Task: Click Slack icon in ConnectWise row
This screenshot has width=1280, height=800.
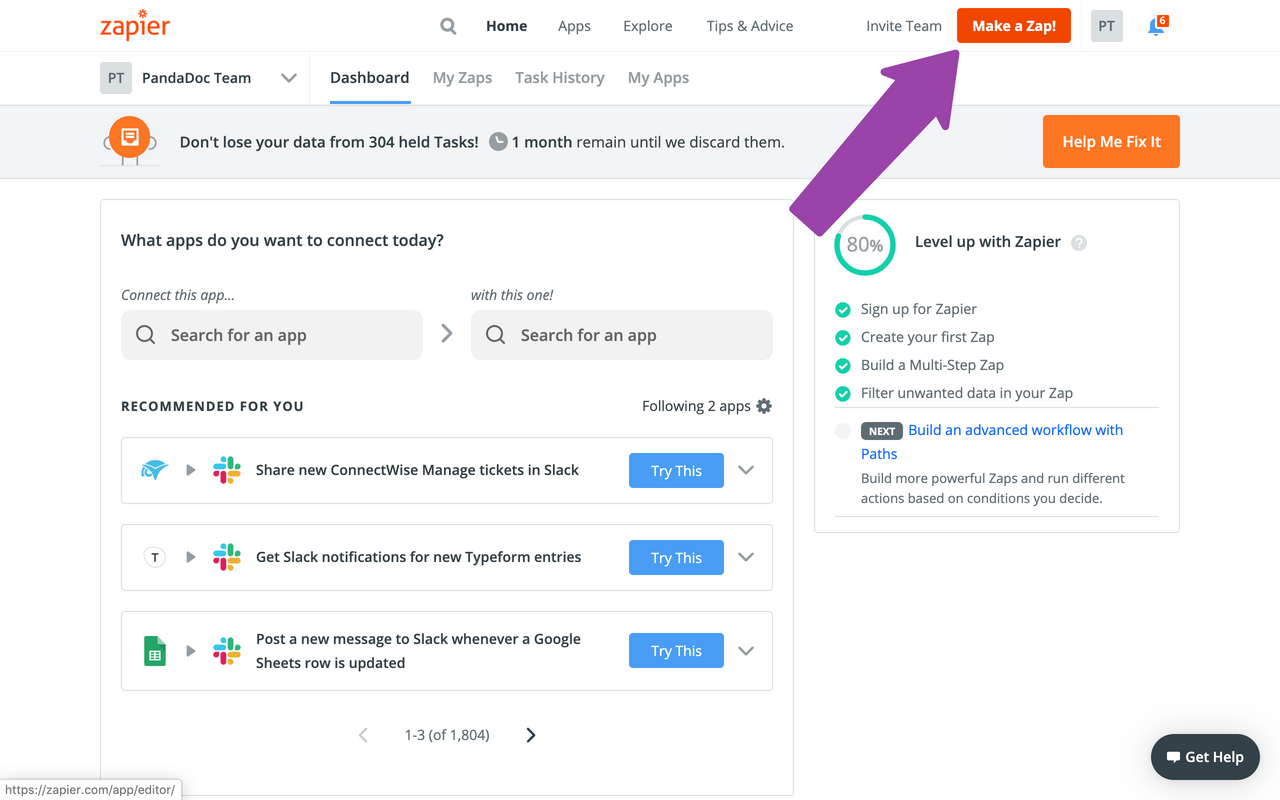Action: click(x=227, y=470)
